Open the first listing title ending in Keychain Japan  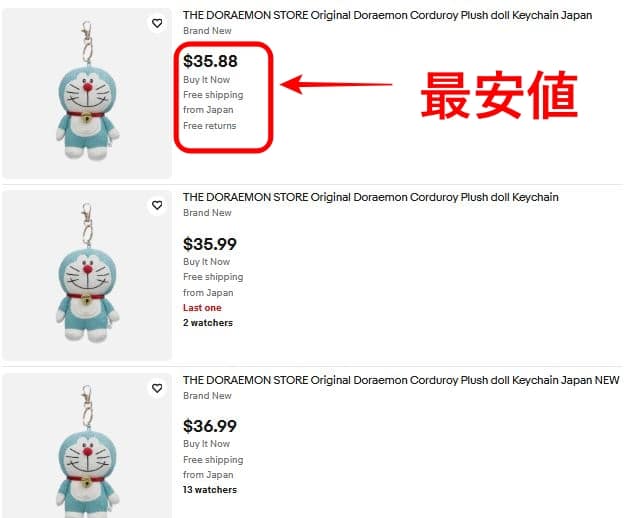coord(387,15)
